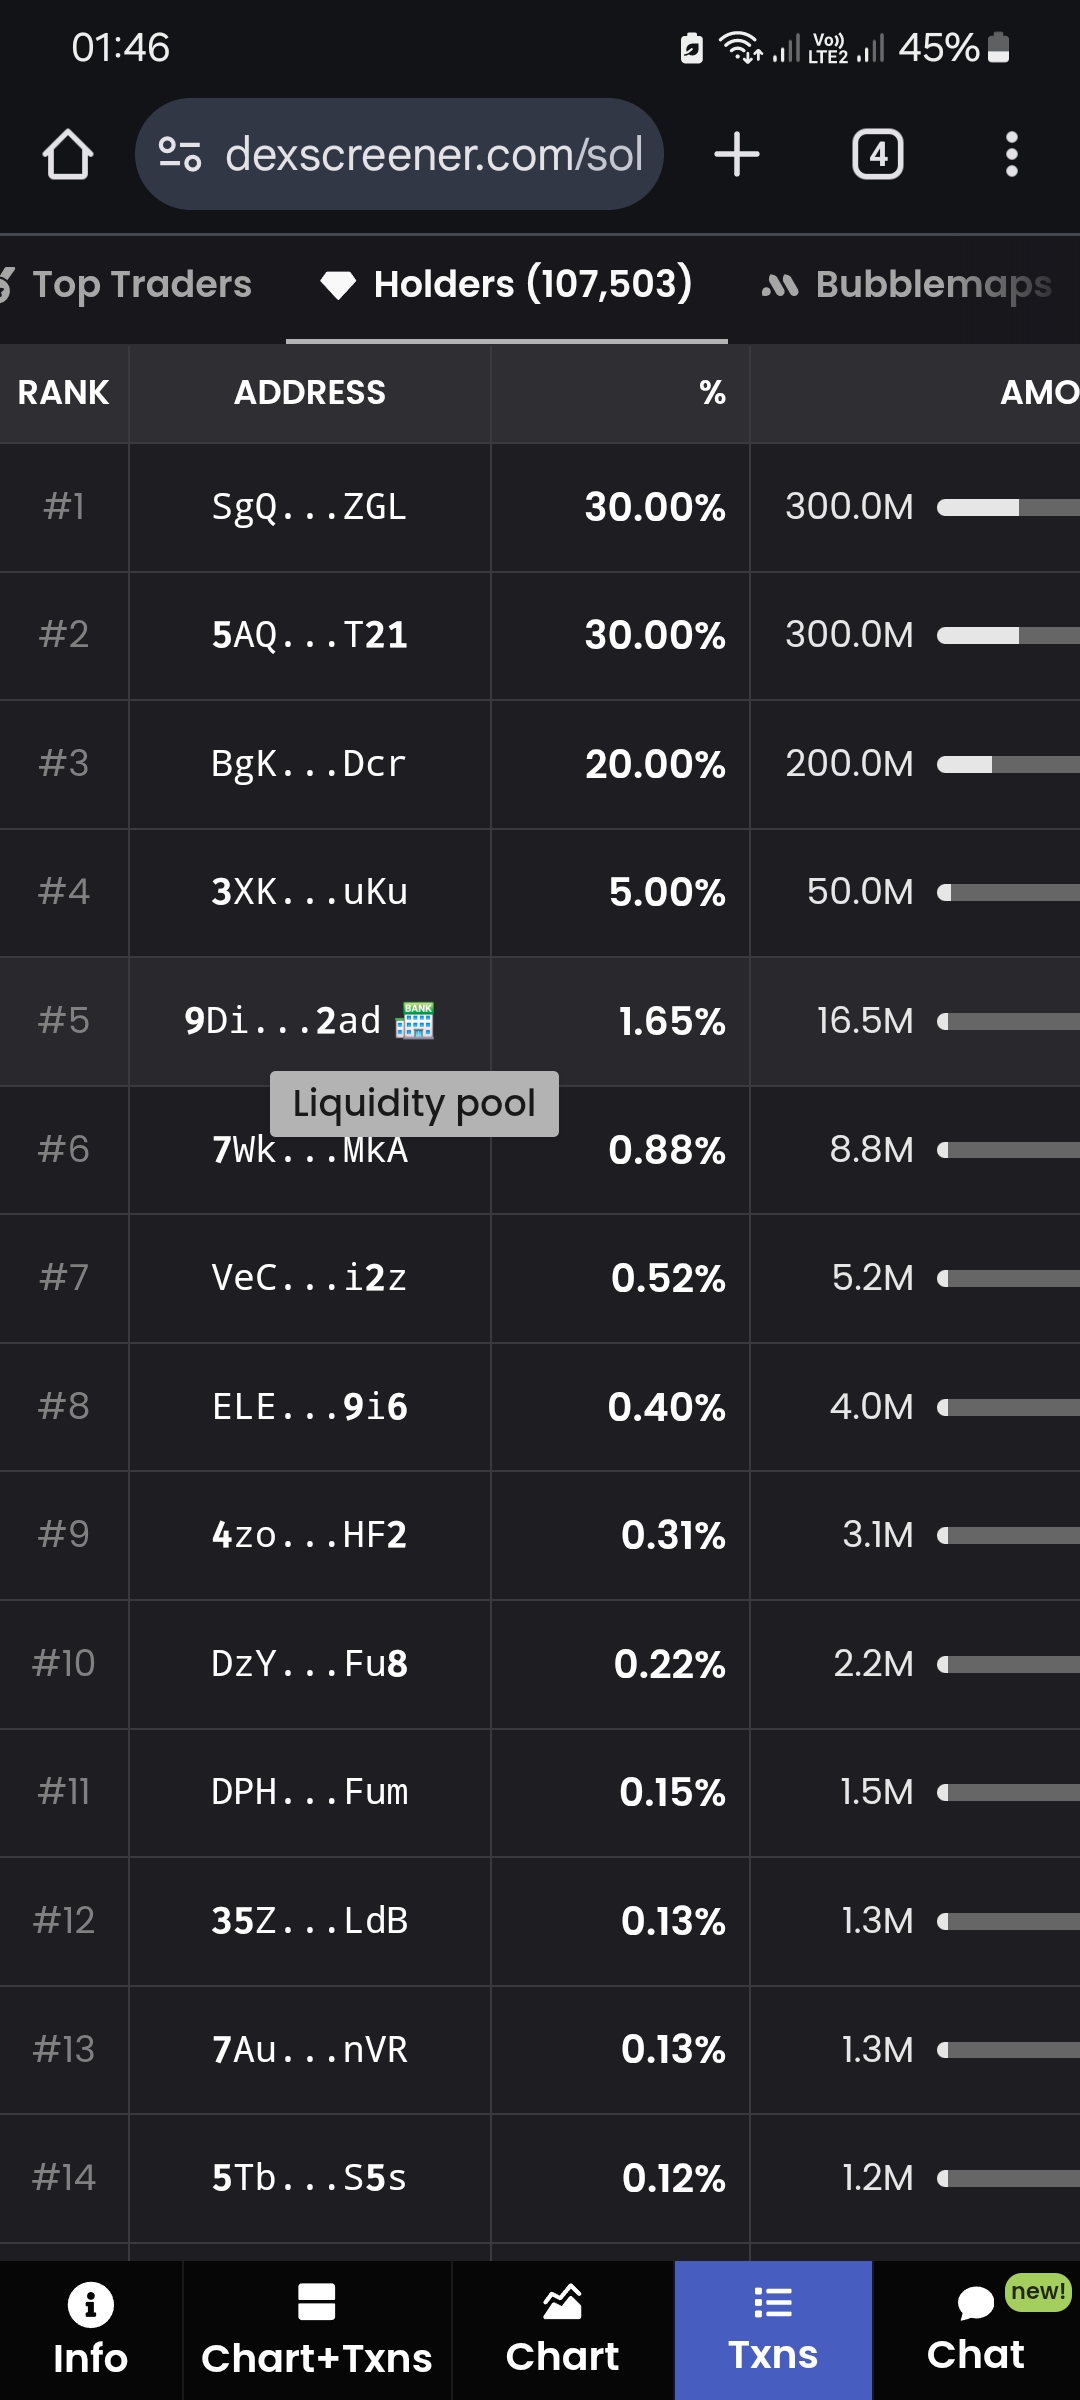Select the Txns bottom tab
This screenshot has height=2400, width=1080.
click(773, 2330)
